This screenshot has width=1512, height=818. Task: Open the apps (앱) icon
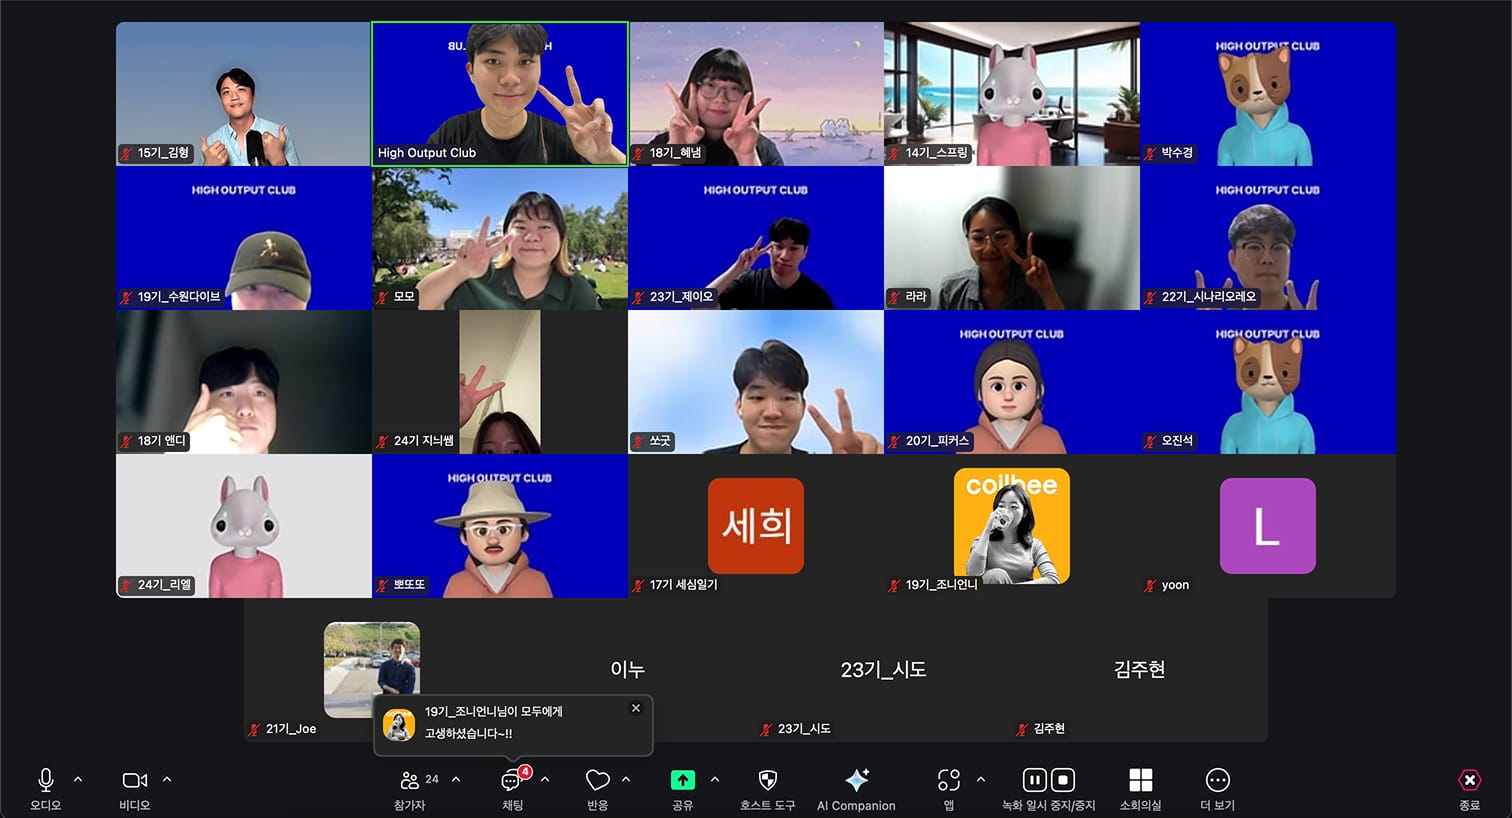coord(948,781)
